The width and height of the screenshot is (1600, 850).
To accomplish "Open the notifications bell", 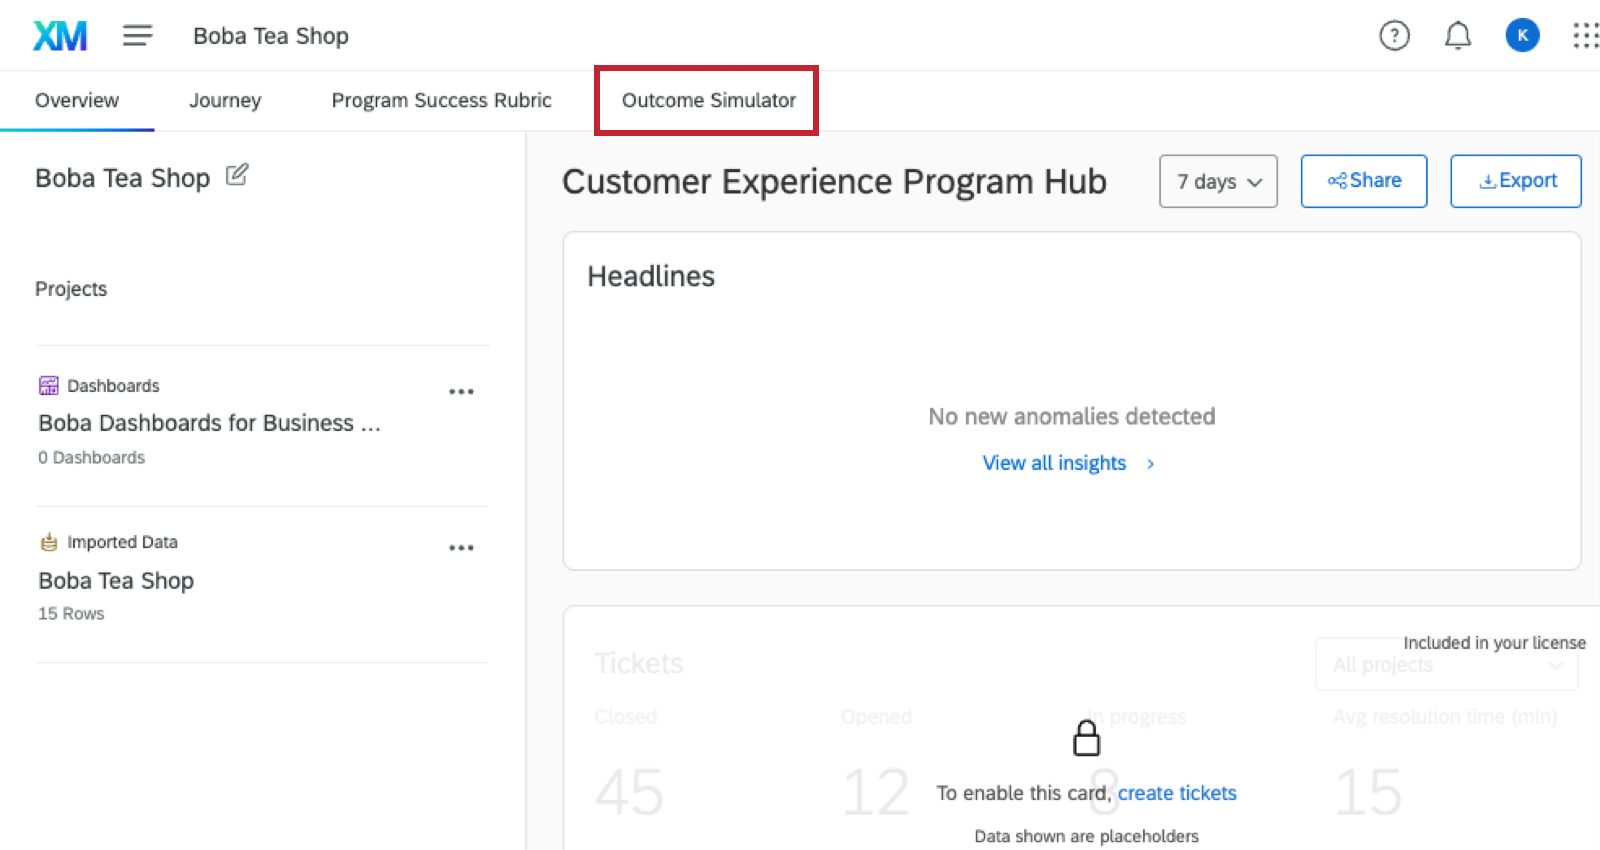I will (1458, 36).
